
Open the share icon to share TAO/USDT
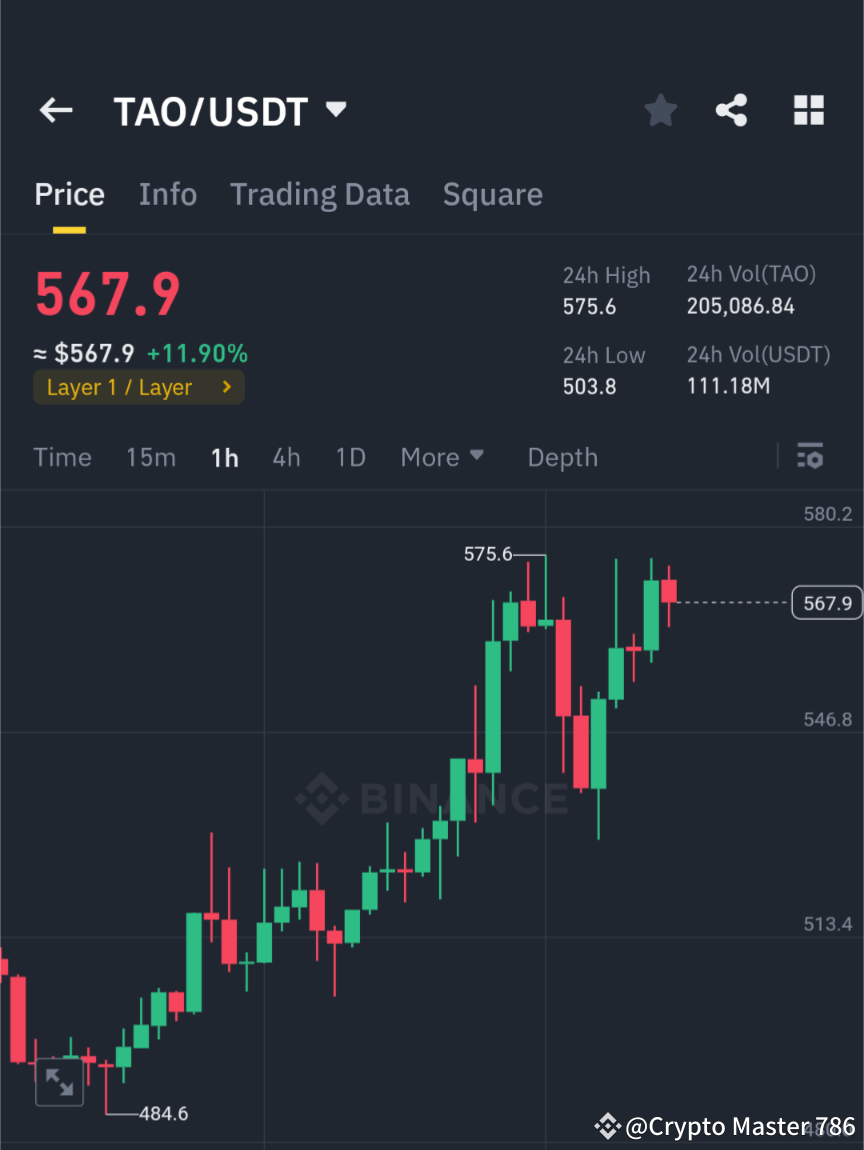tap(732, 111)
